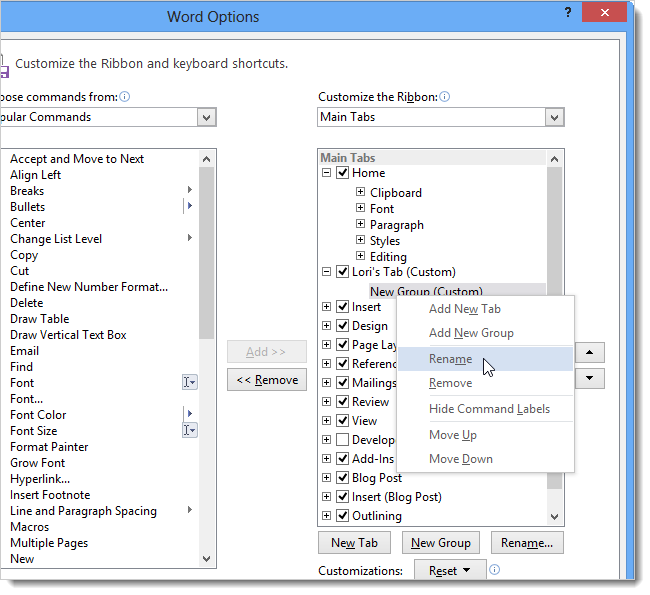Click the Line and Paragraph Spacing arrow

click(190, 510)
